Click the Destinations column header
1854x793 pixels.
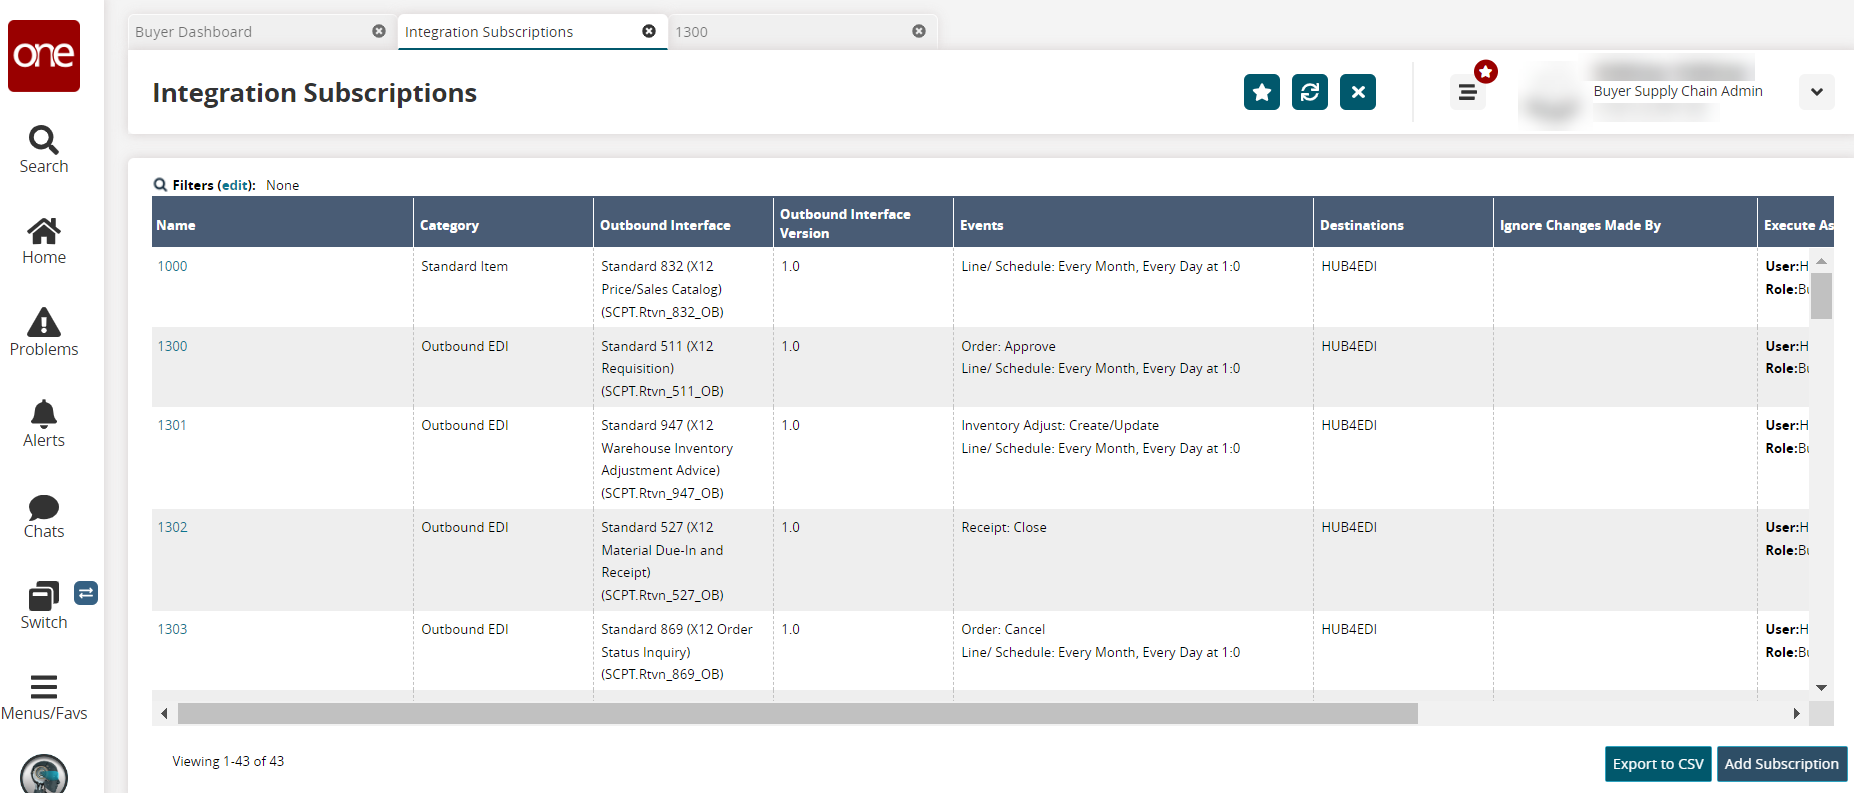[x=1403, y=222]
